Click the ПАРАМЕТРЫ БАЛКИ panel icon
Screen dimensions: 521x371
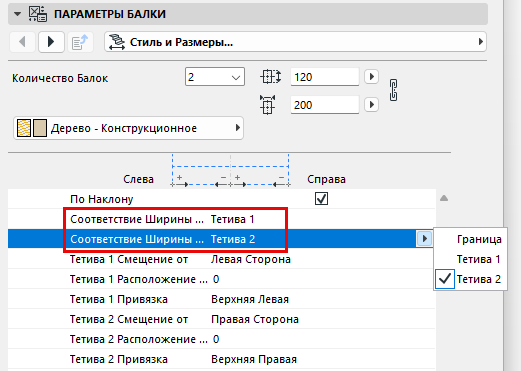pos(38,14)
